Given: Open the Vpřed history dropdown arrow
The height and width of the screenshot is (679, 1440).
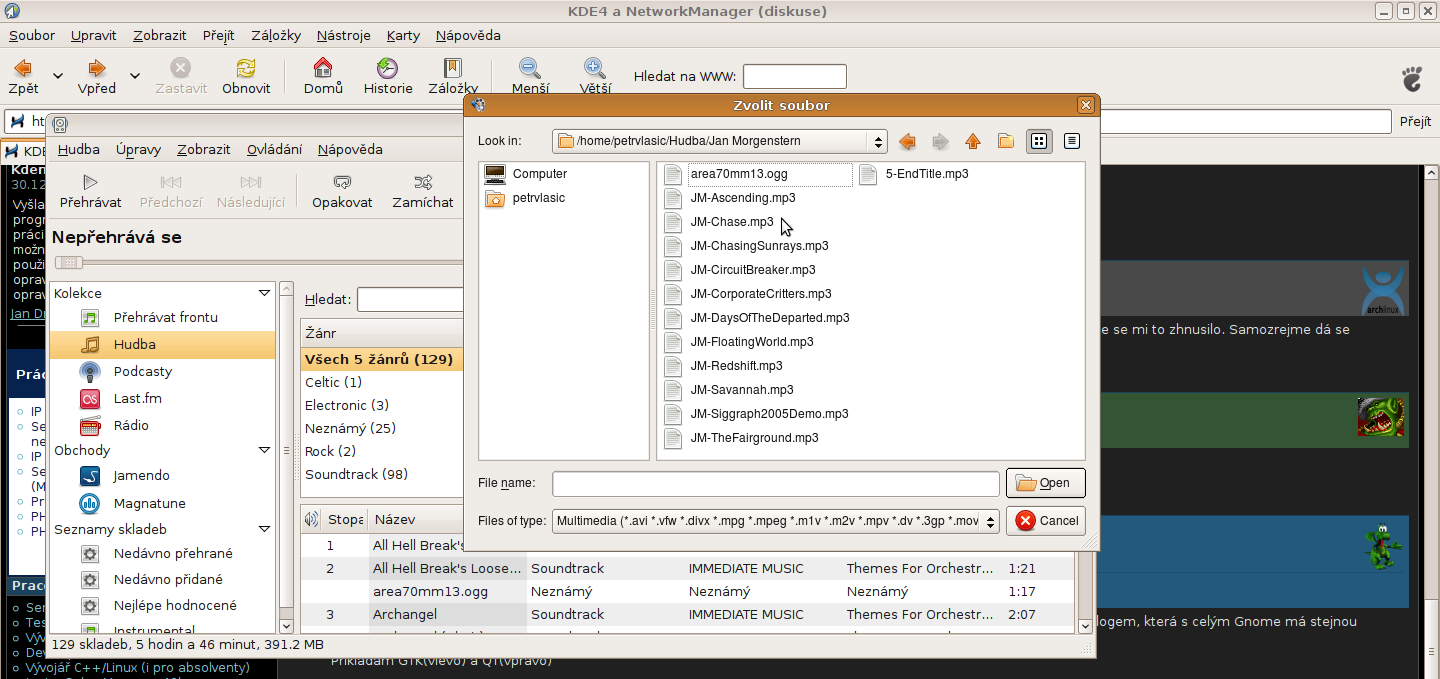Looking at the screenshot, I should [134, 75].
